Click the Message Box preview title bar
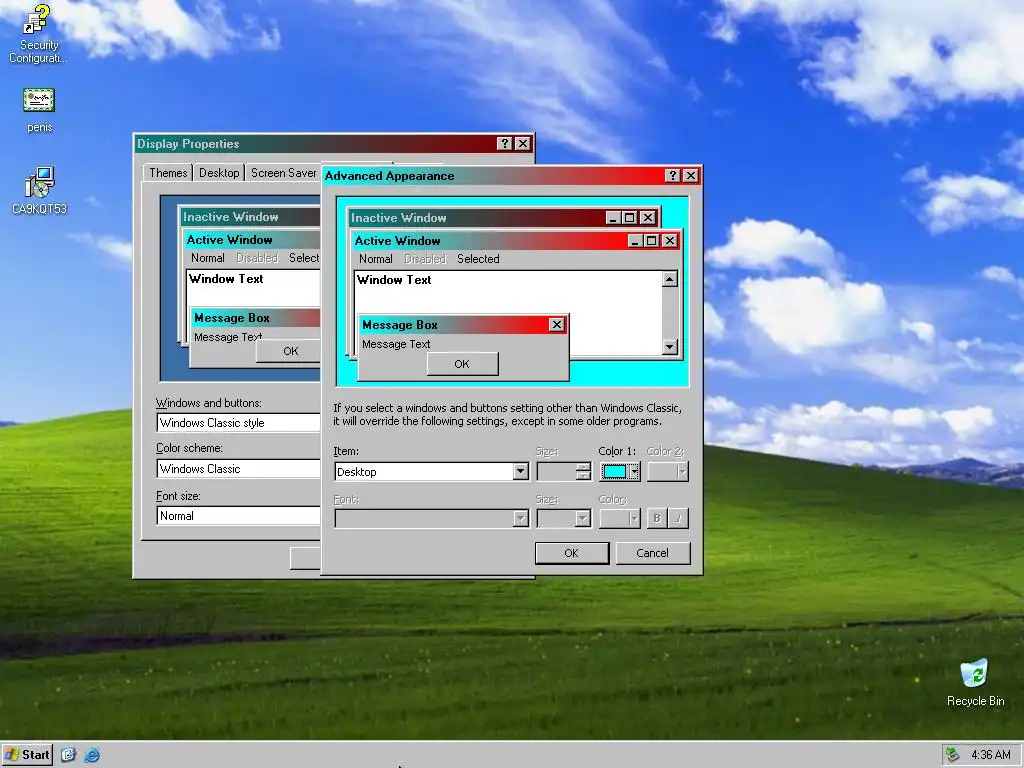 (x=464, y=325)
